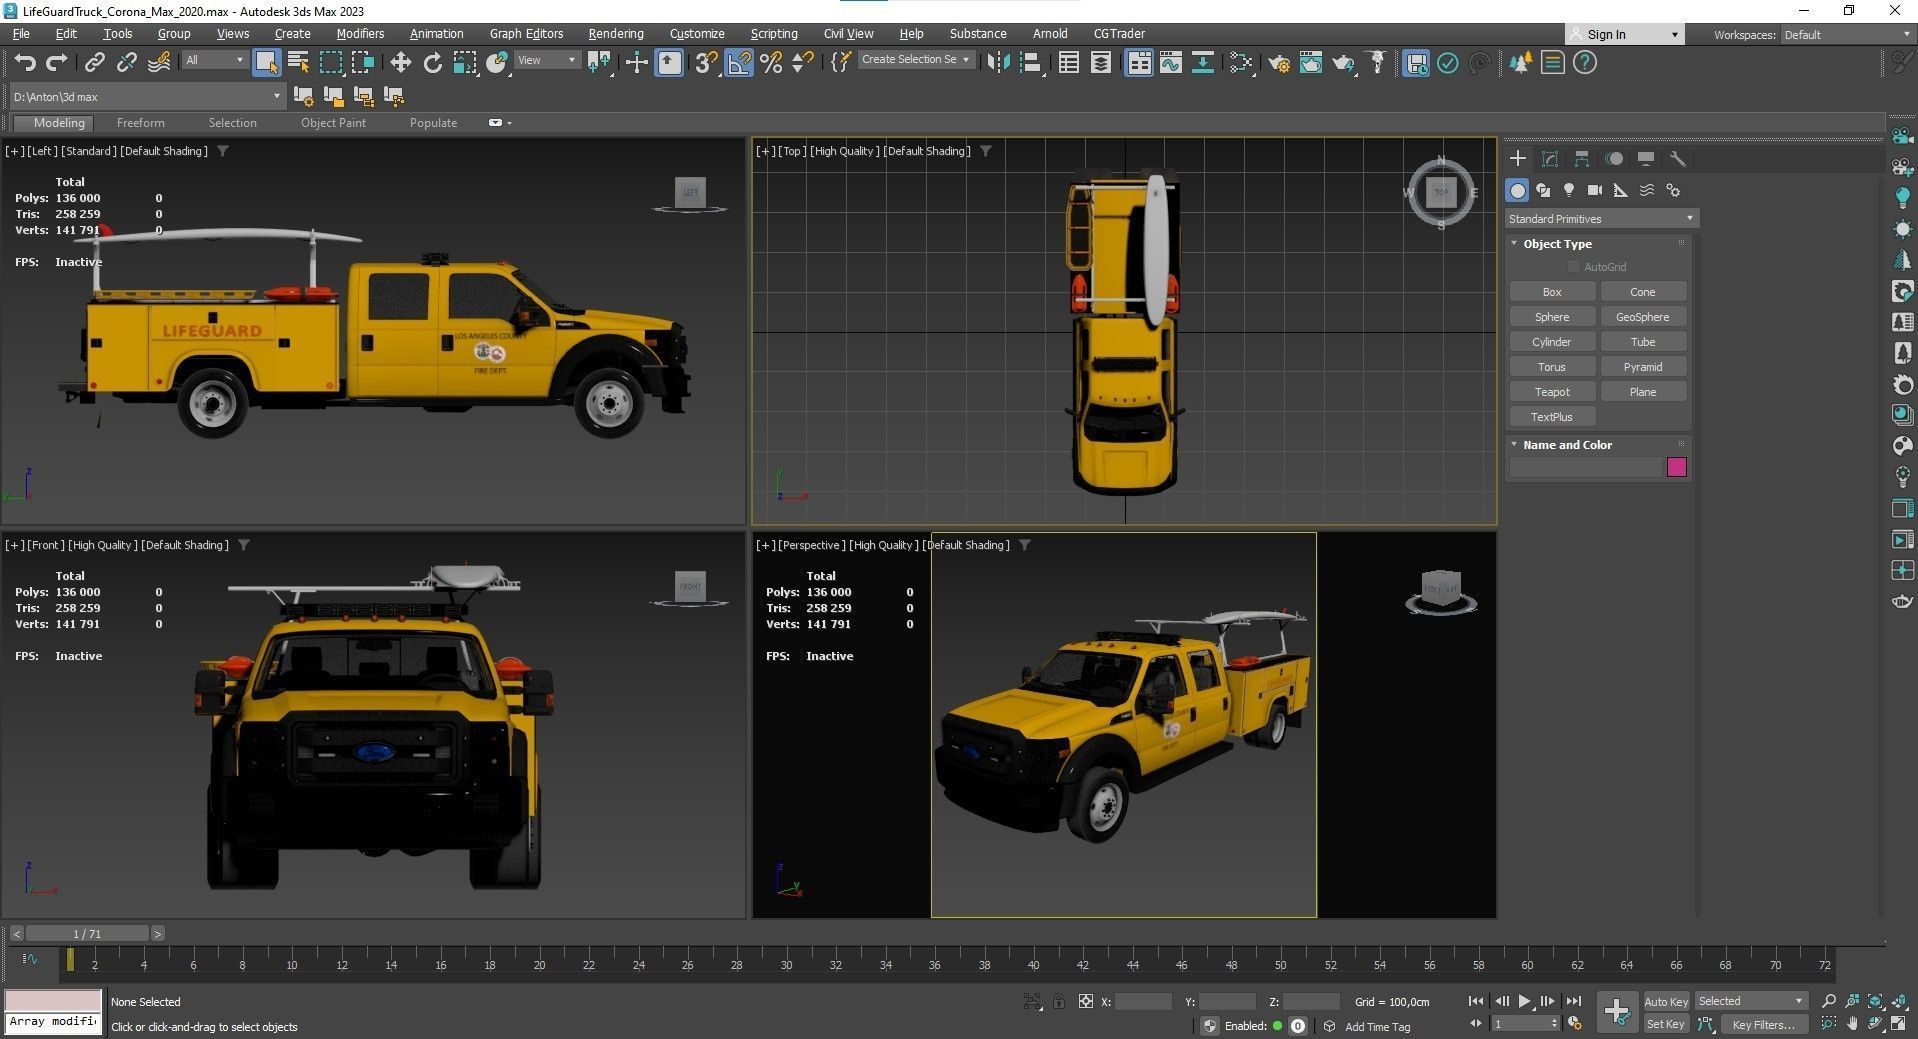Open the Render Setup dialog
This screenshot has height=1039, width=1918.
pos(1278,63)
